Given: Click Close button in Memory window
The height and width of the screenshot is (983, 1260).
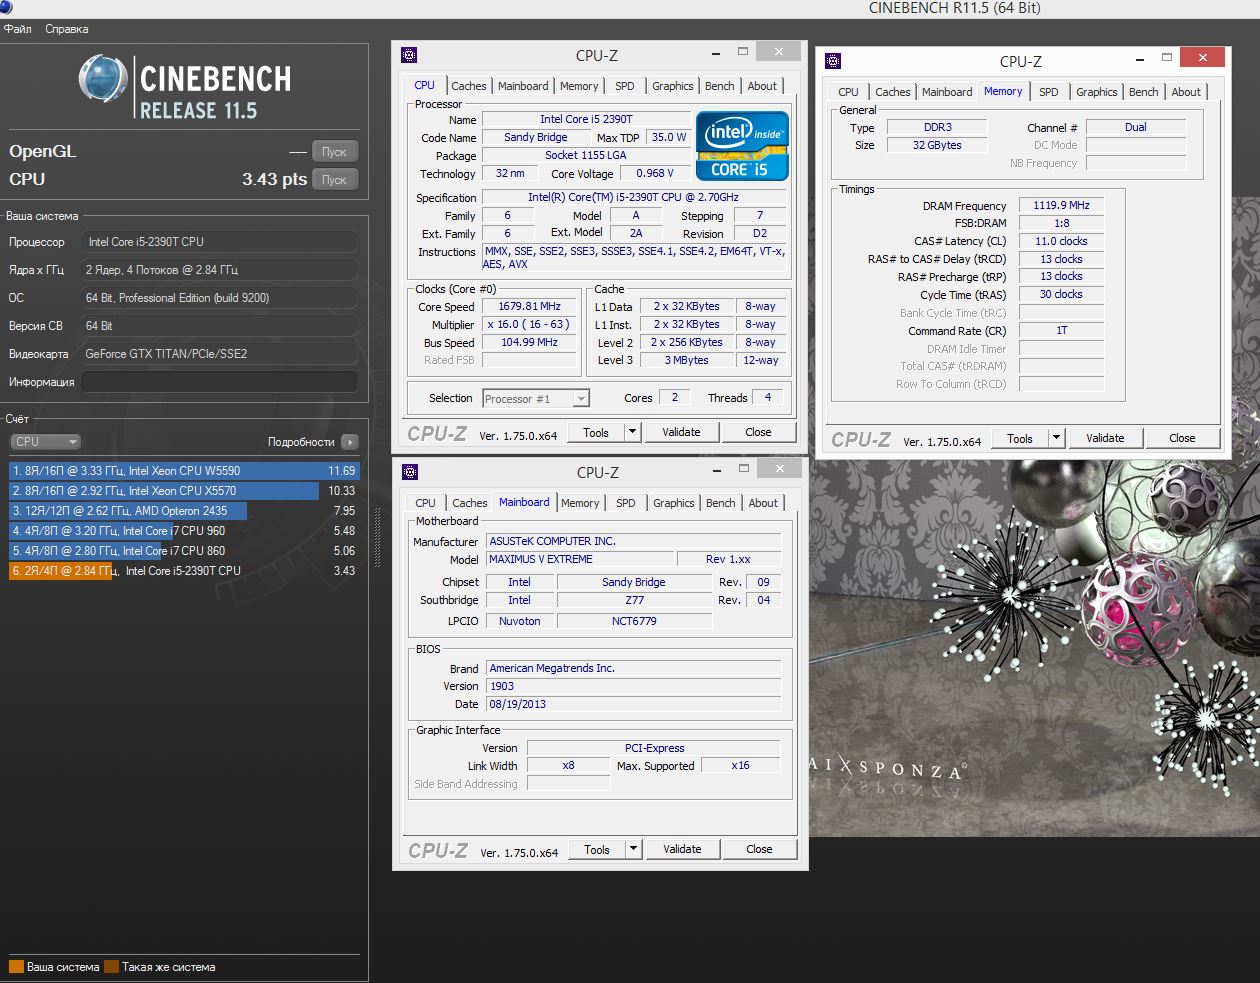Looking at the screenshot, I should [x=1182, y=438].
